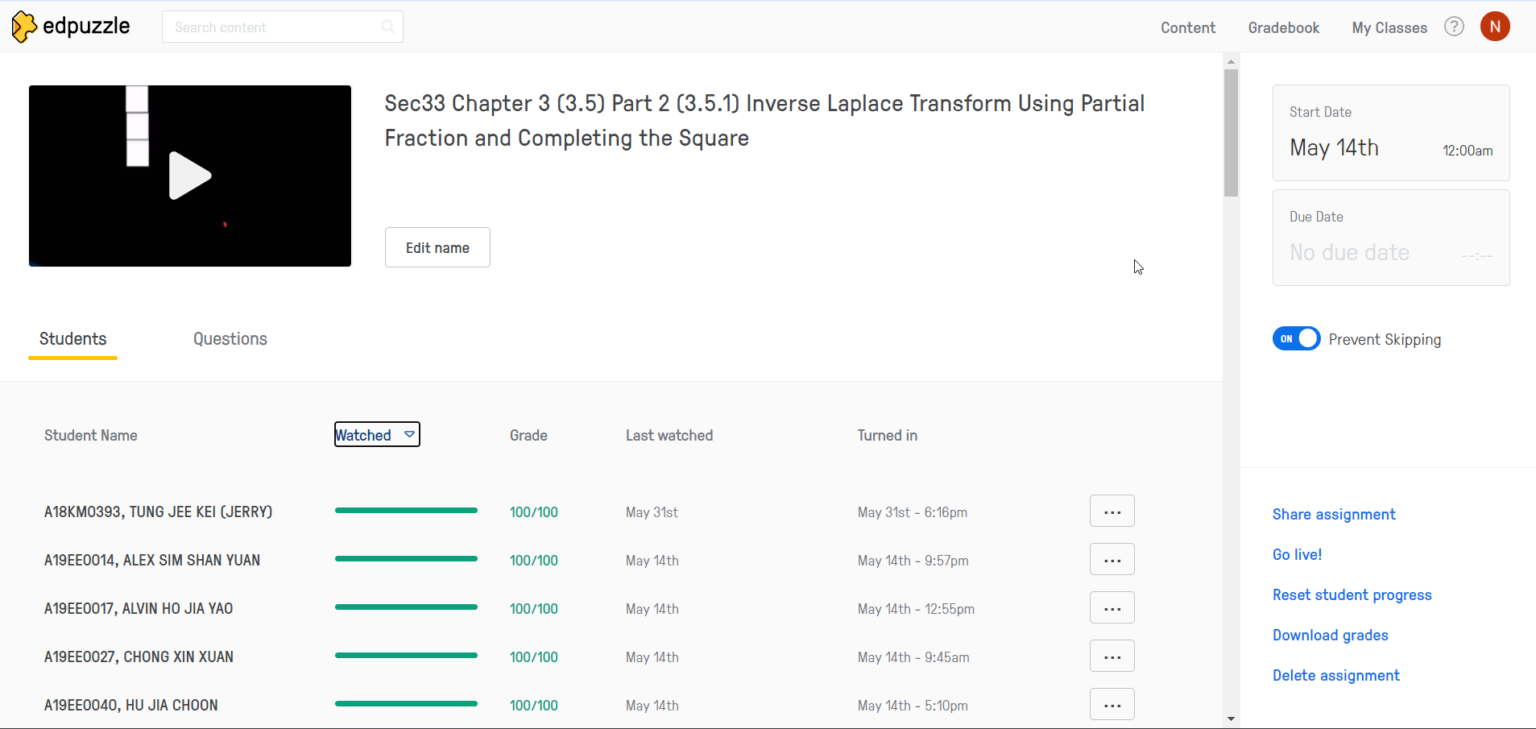Set a due date in Due Date box
The image size is (1536, 729).
pyautogui.click(x=1390, y=238)
